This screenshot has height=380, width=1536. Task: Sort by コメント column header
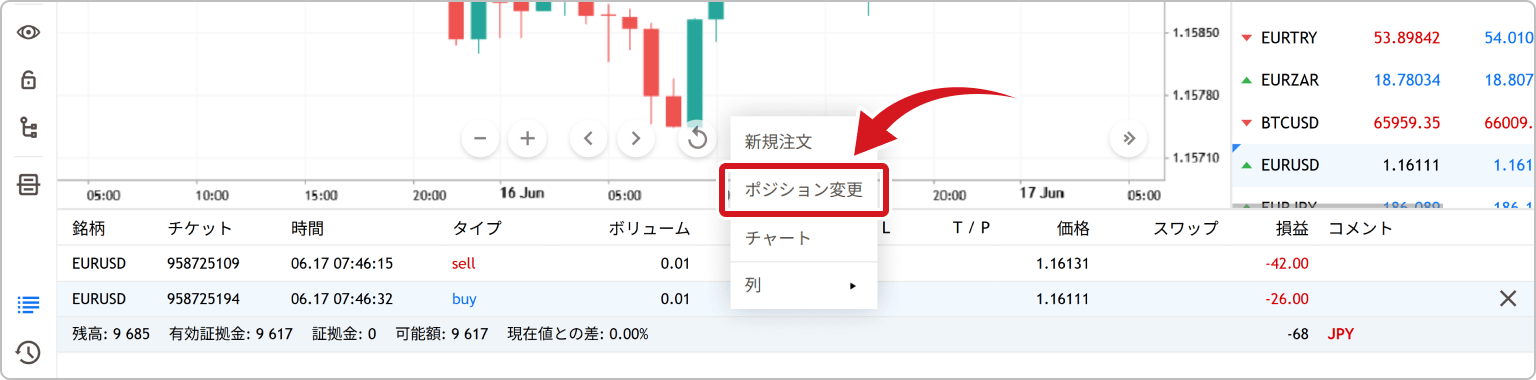tap(1360, 228)
